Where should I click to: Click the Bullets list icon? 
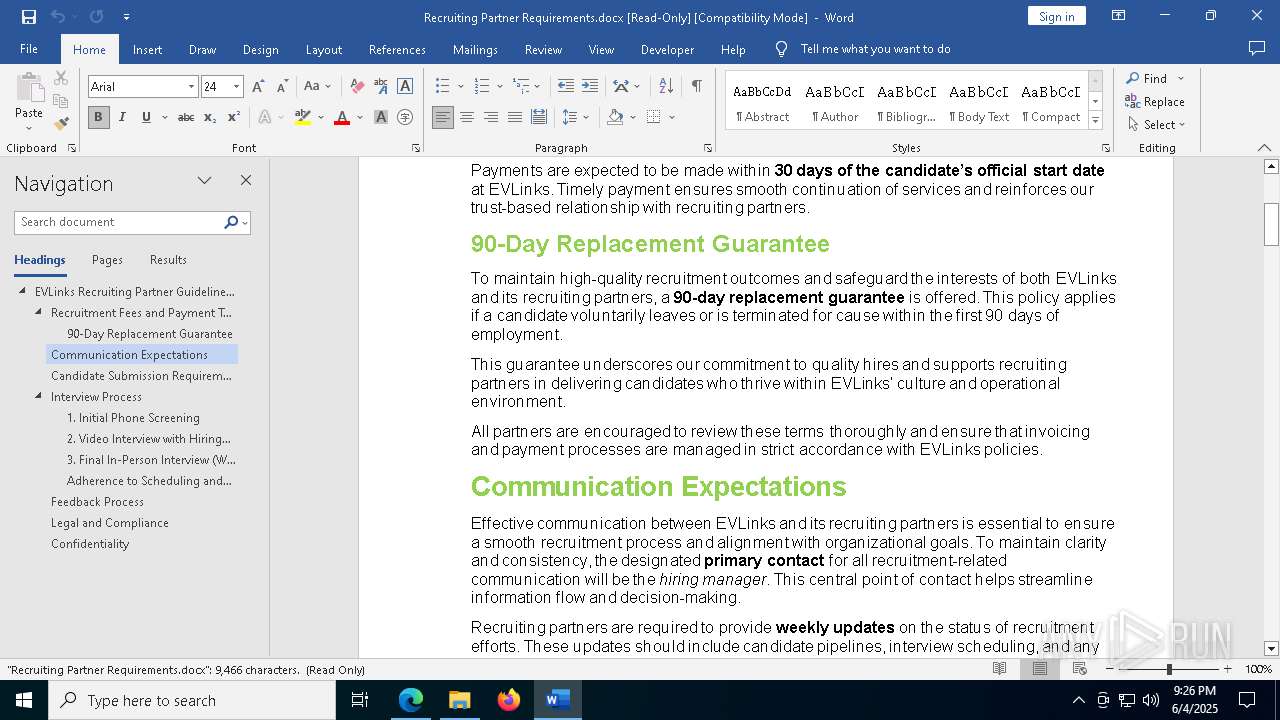coord(442,87)
